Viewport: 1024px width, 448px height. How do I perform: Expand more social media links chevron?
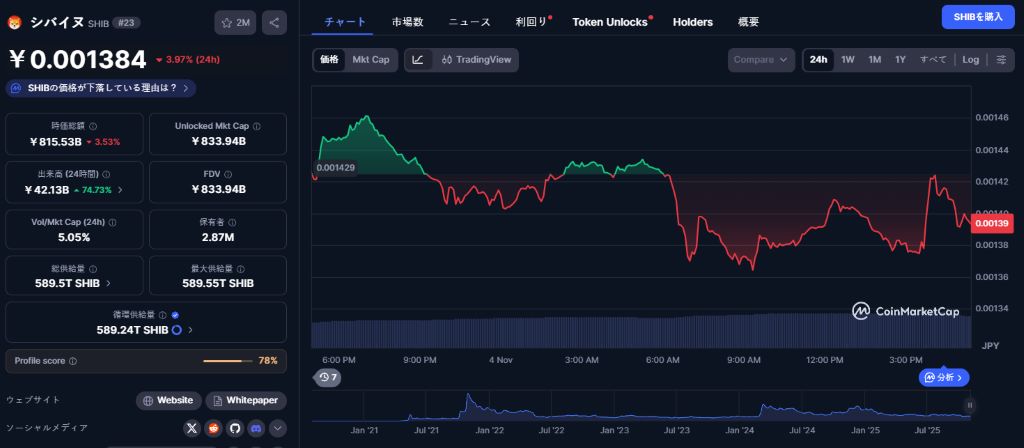click(x=278, y=428)
